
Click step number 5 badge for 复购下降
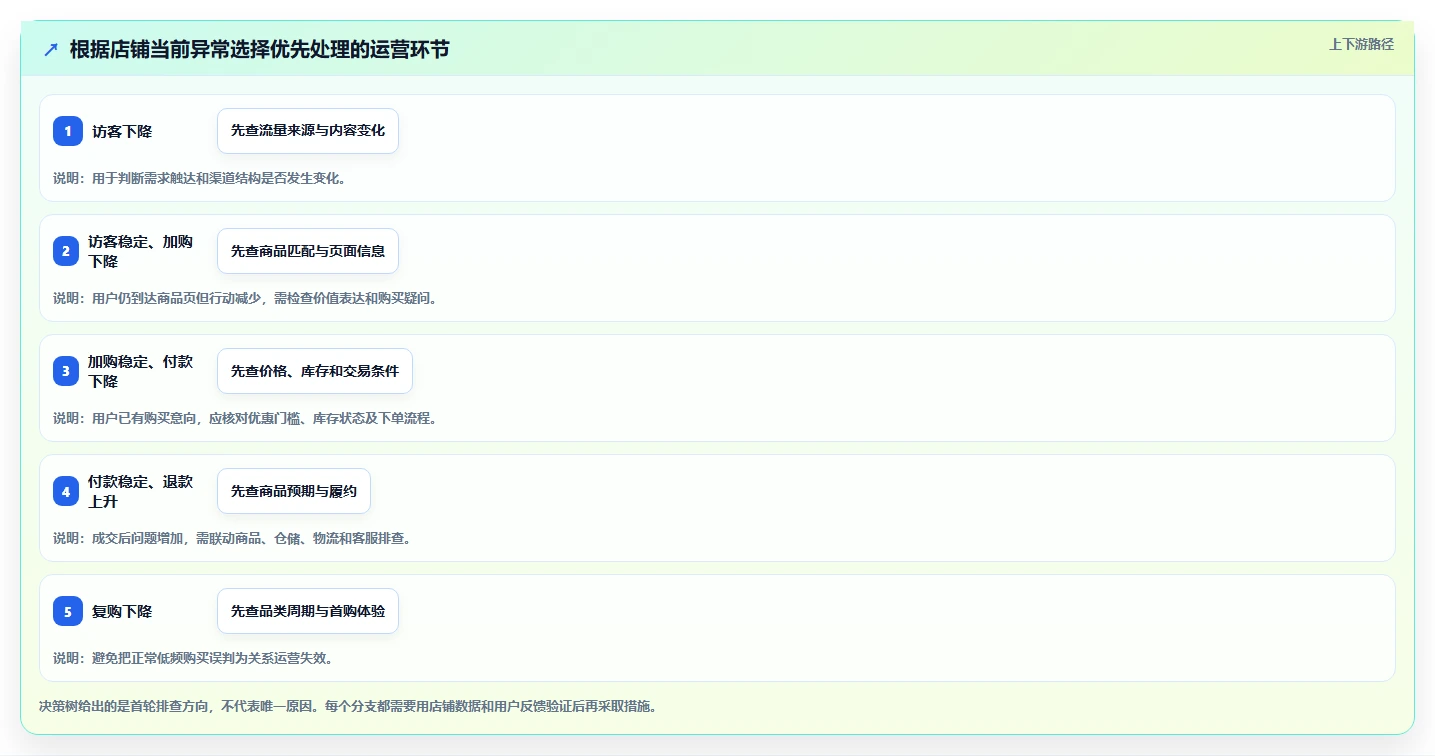tap(68, 611)
